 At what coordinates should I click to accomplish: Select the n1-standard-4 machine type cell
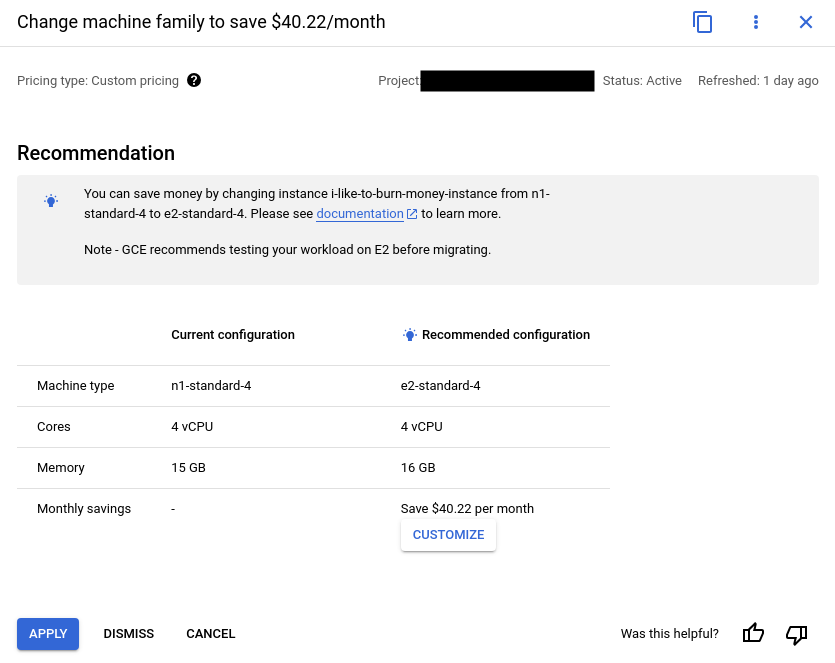click(x=210, y=385)
